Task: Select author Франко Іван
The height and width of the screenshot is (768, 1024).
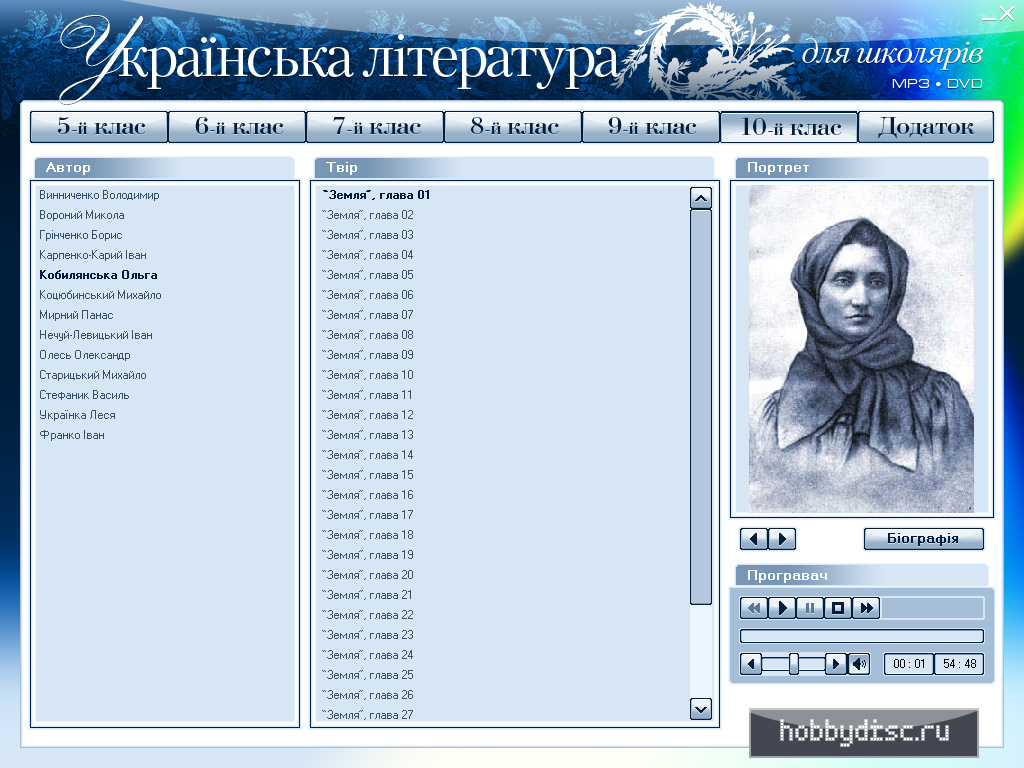Action: [x=72, y=435]
